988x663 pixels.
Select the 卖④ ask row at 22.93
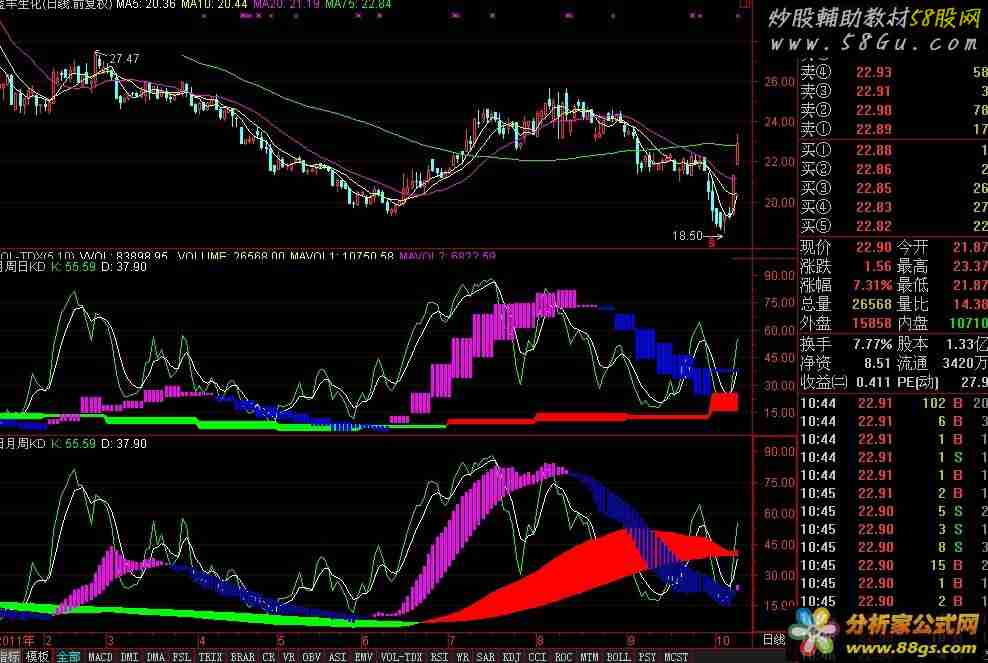click(x=893, y=72)
